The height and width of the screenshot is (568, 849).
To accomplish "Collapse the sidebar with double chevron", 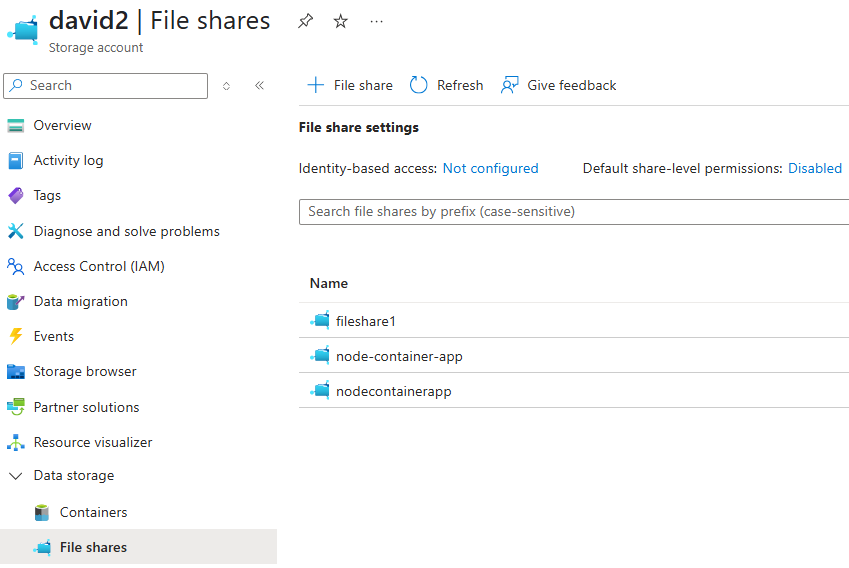I will (x=259, y=86).
